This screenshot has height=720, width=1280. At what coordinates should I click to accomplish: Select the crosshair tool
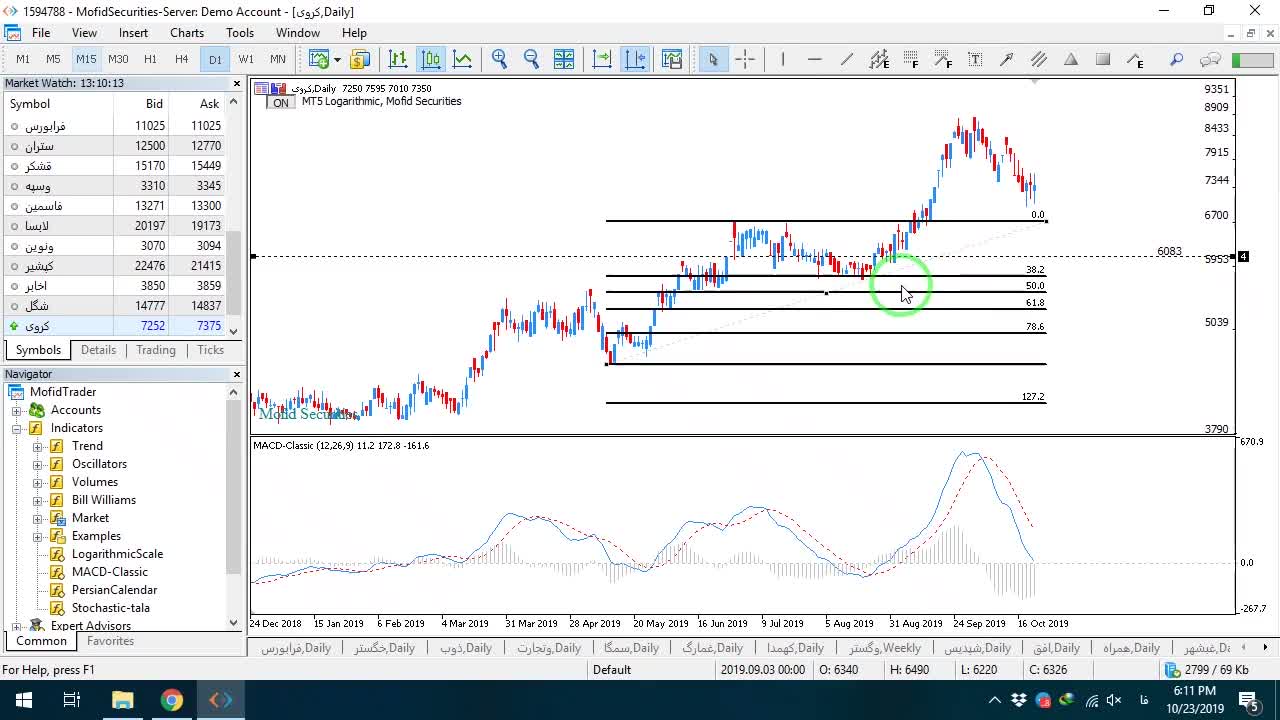pos(745,59)
